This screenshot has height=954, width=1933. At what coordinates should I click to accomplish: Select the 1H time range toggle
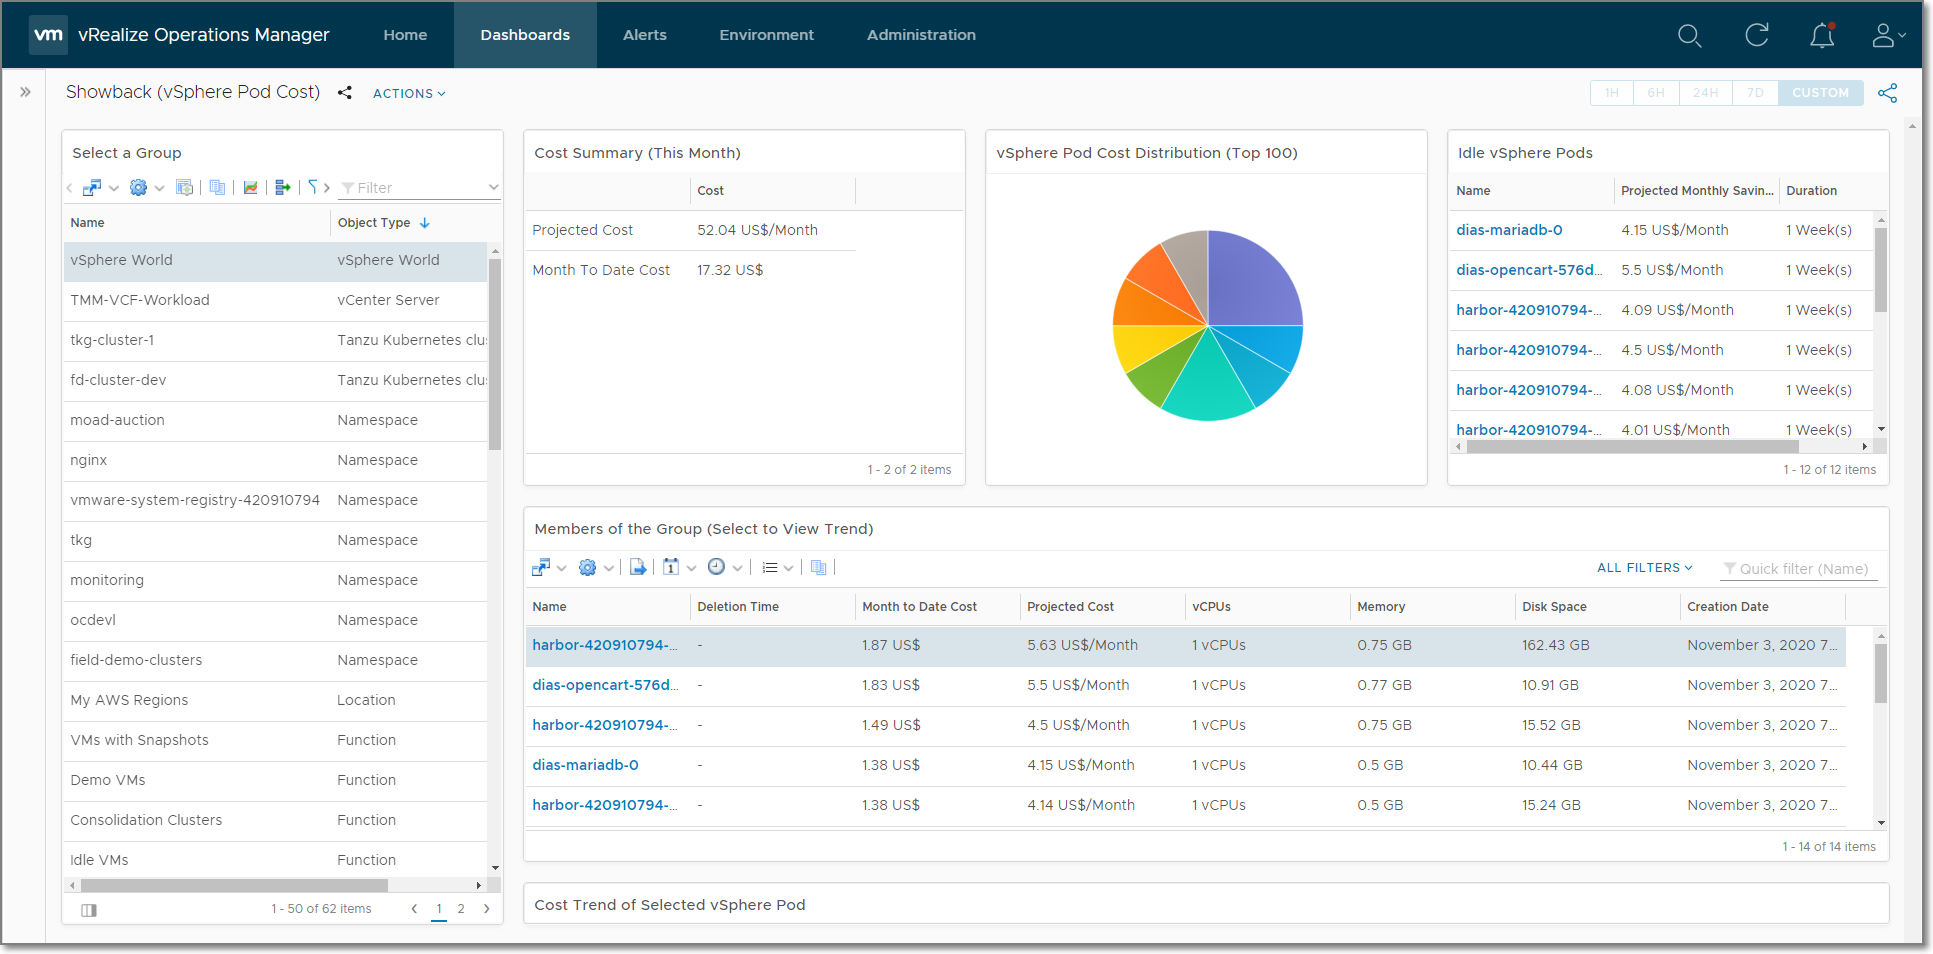coord(1612,93)
